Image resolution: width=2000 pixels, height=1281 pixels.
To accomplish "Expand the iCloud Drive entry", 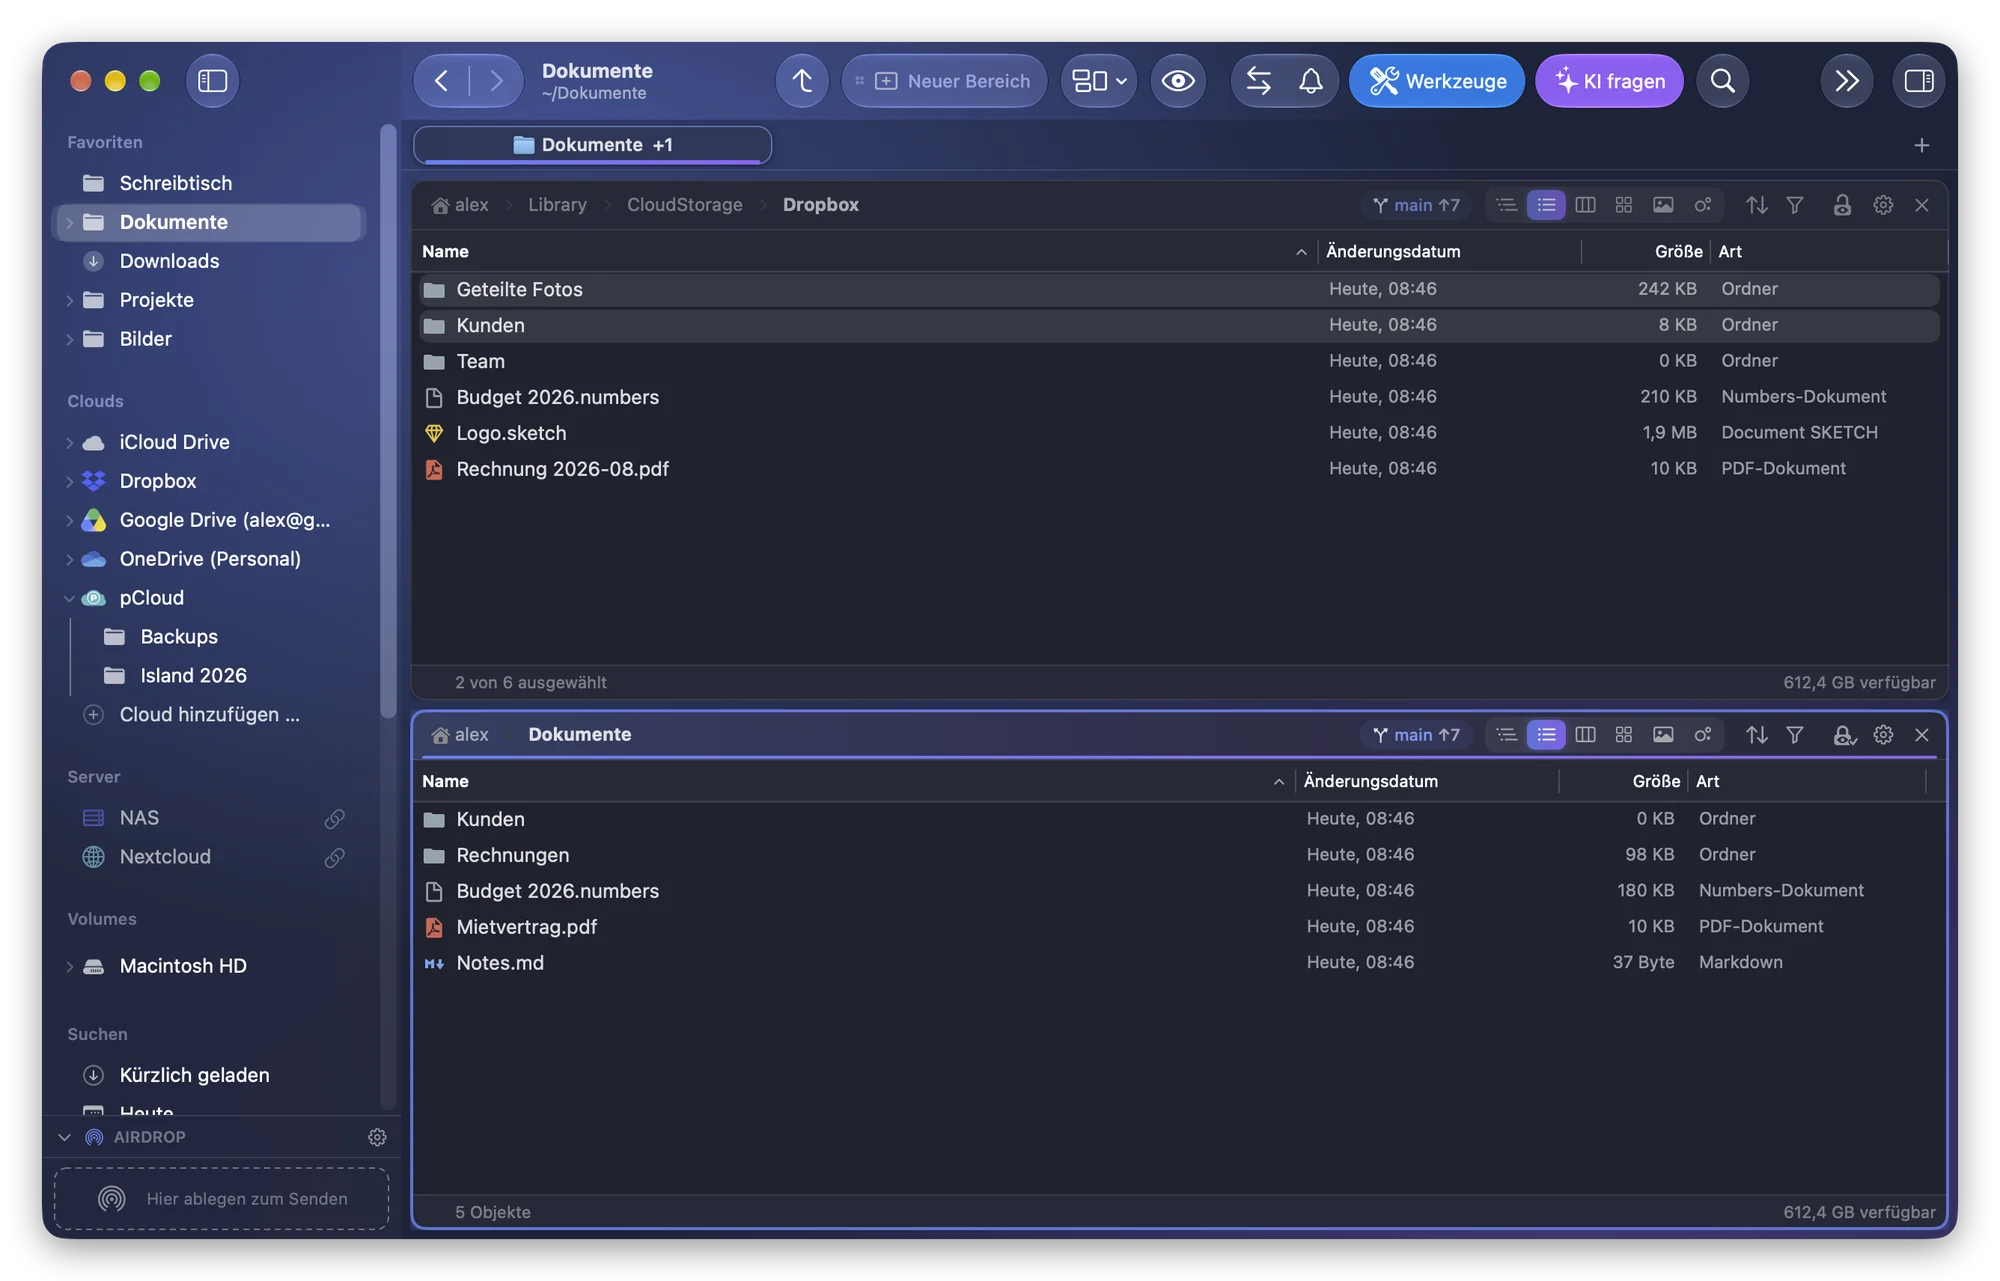I will coord(69,442).
